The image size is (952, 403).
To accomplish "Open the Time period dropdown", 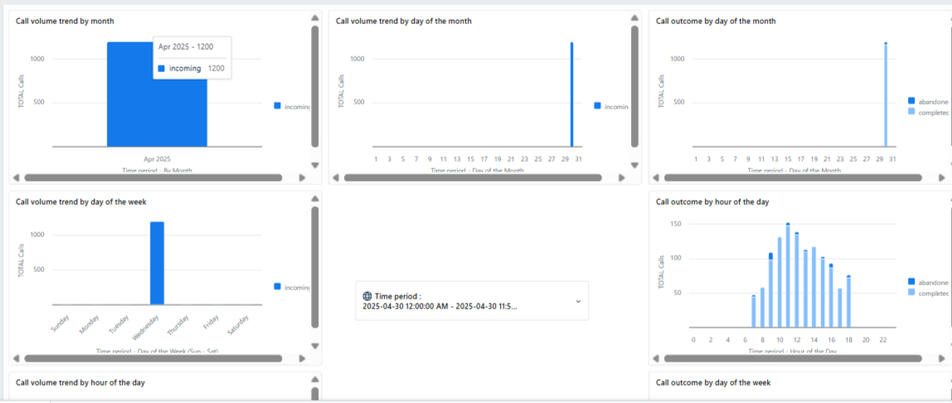I will [x=472, y=301].
